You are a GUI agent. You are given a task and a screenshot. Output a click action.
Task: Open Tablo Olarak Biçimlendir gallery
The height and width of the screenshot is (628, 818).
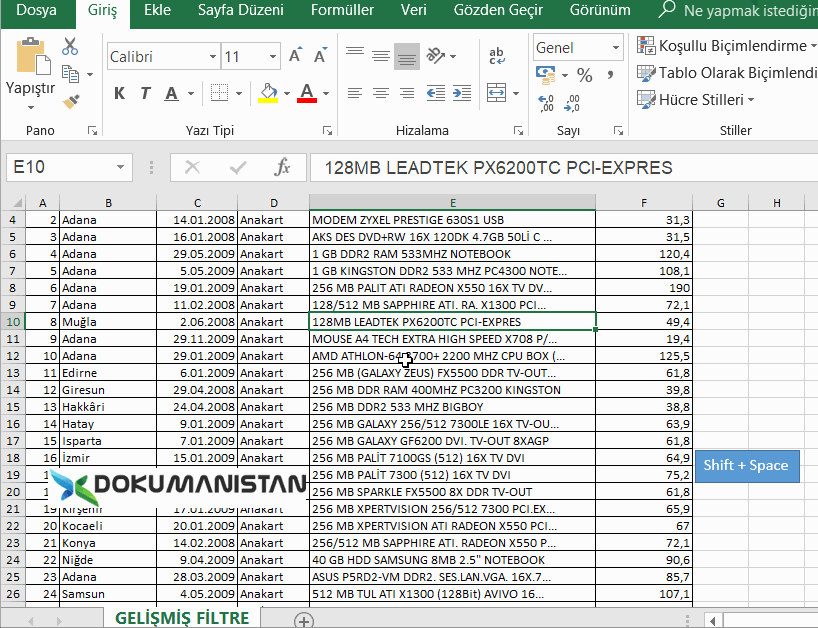point(727,73)
